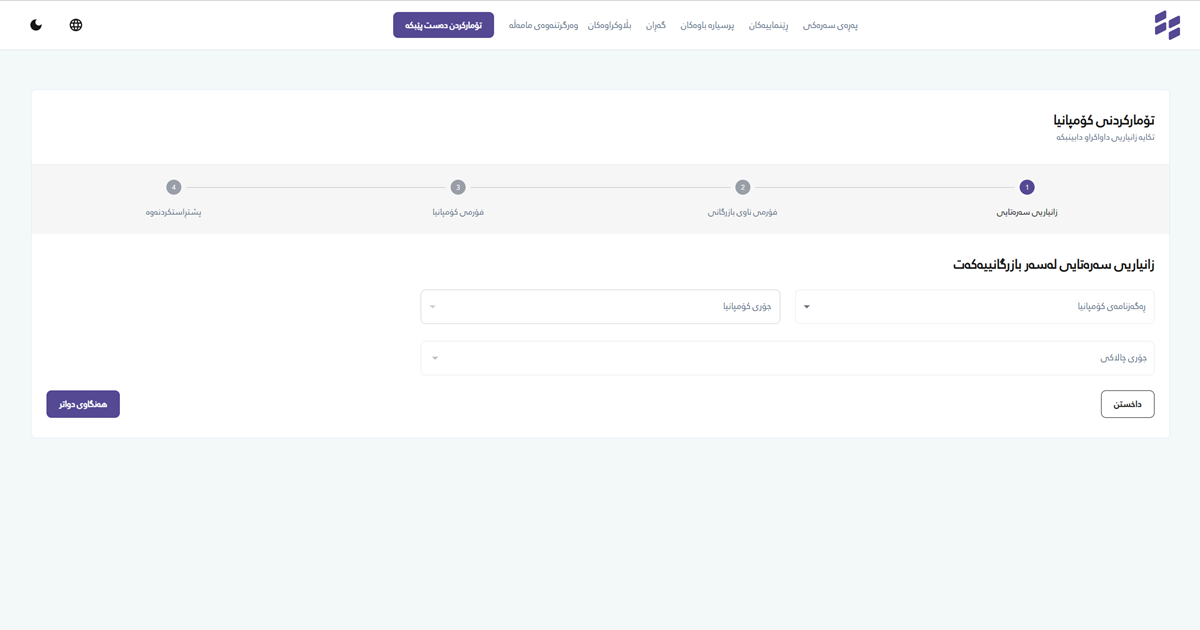Select step 3 circle in the stepper

[x=458, y=187]
